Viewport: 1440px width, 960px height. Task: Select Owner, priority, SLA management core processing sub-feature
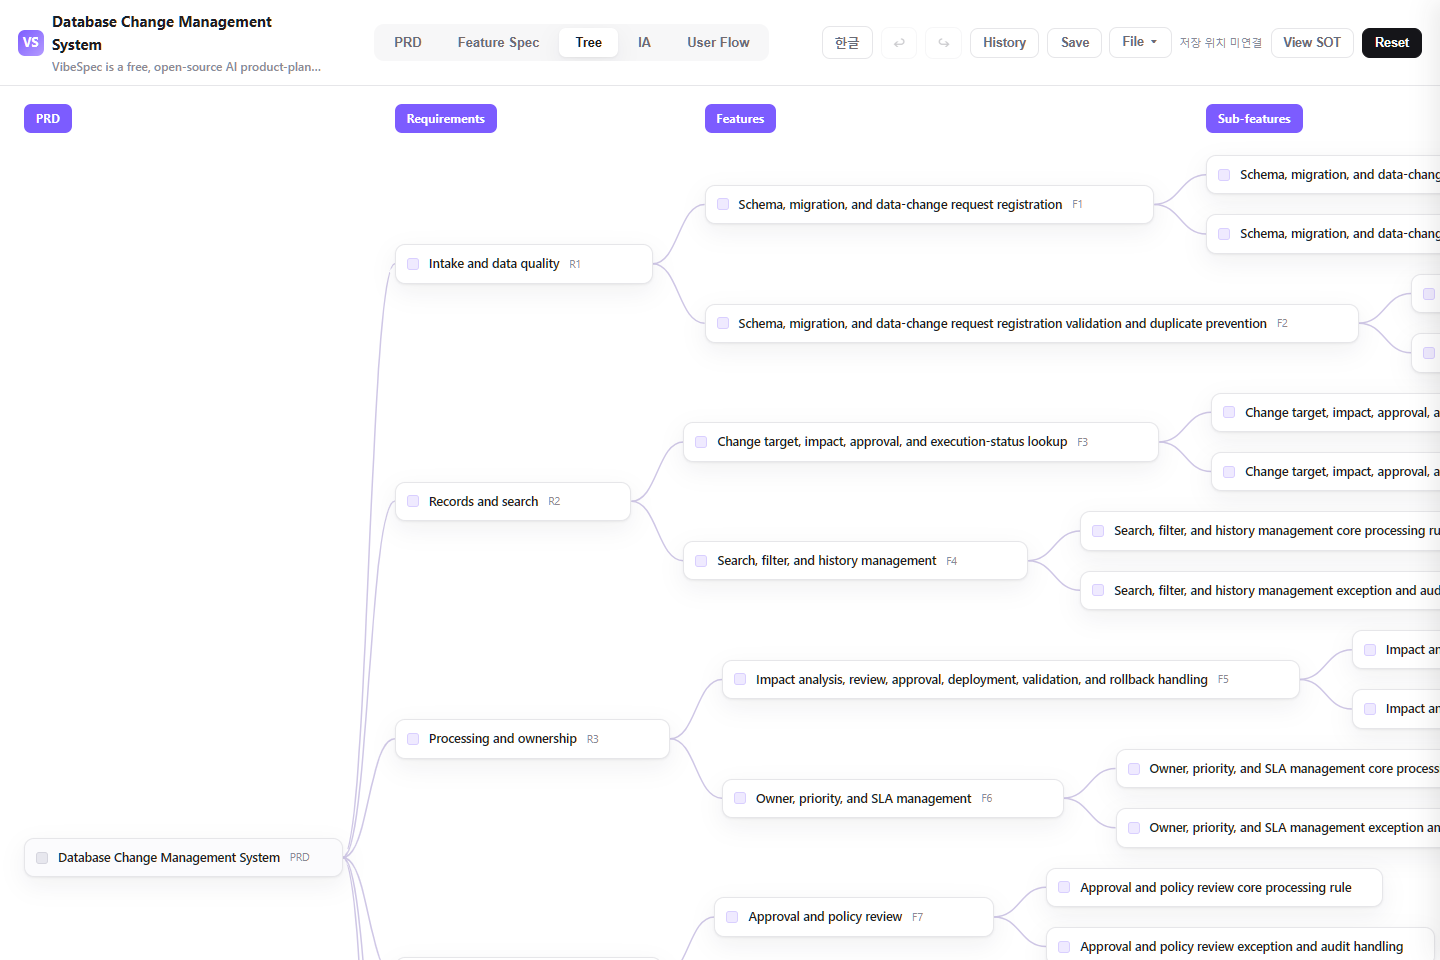(x=1279, y=769)
